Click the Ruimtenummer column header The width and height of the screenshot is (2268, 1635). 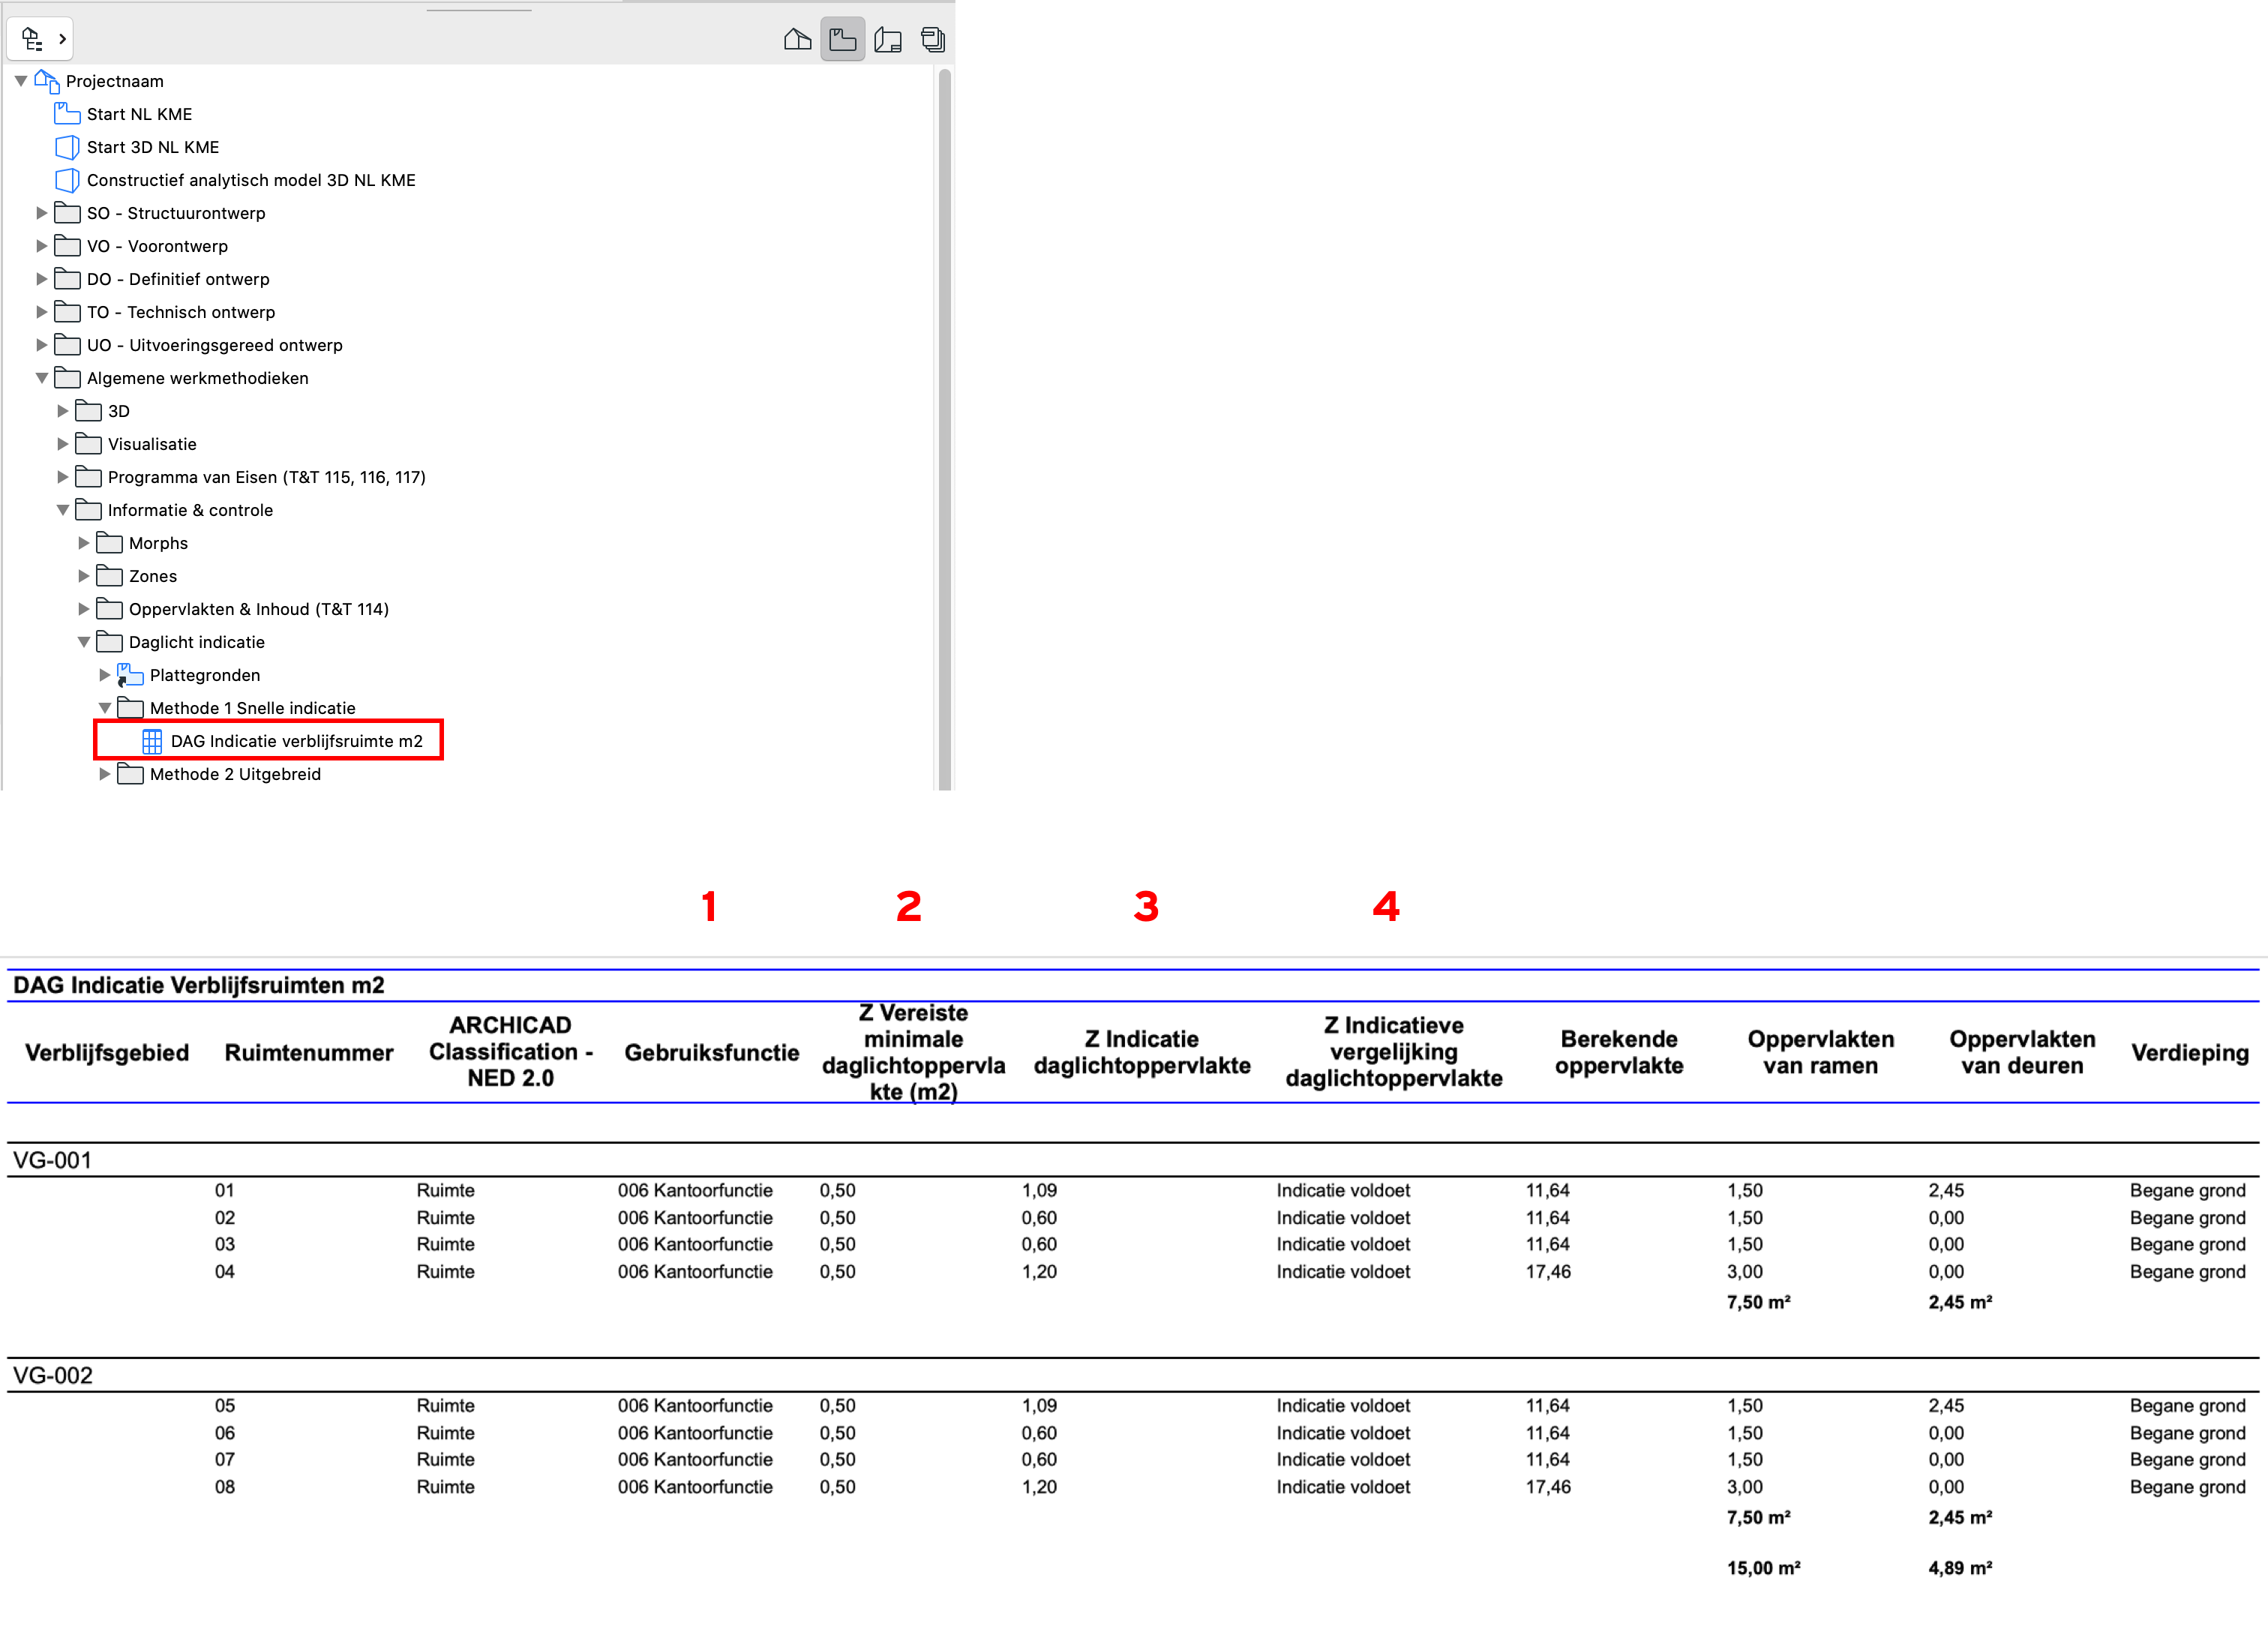(309, 1052)
